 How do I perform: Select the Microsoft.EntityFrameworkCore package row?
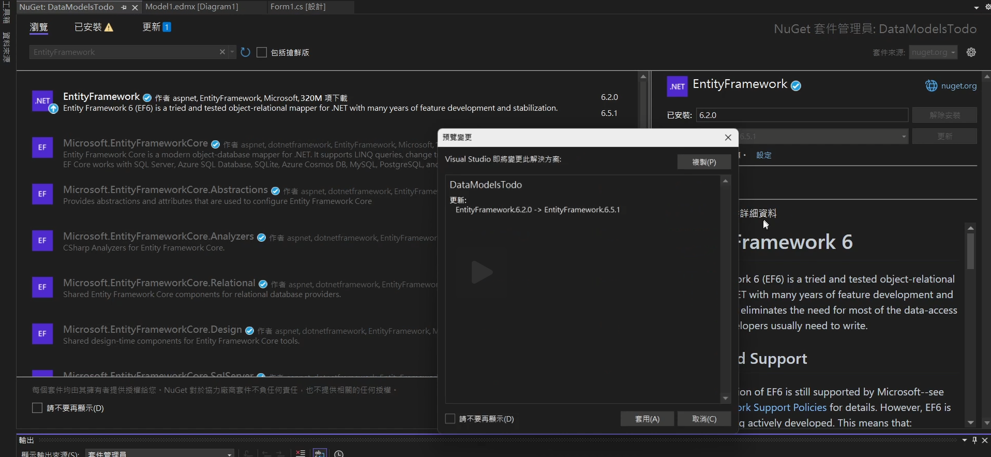coord(235,154)
